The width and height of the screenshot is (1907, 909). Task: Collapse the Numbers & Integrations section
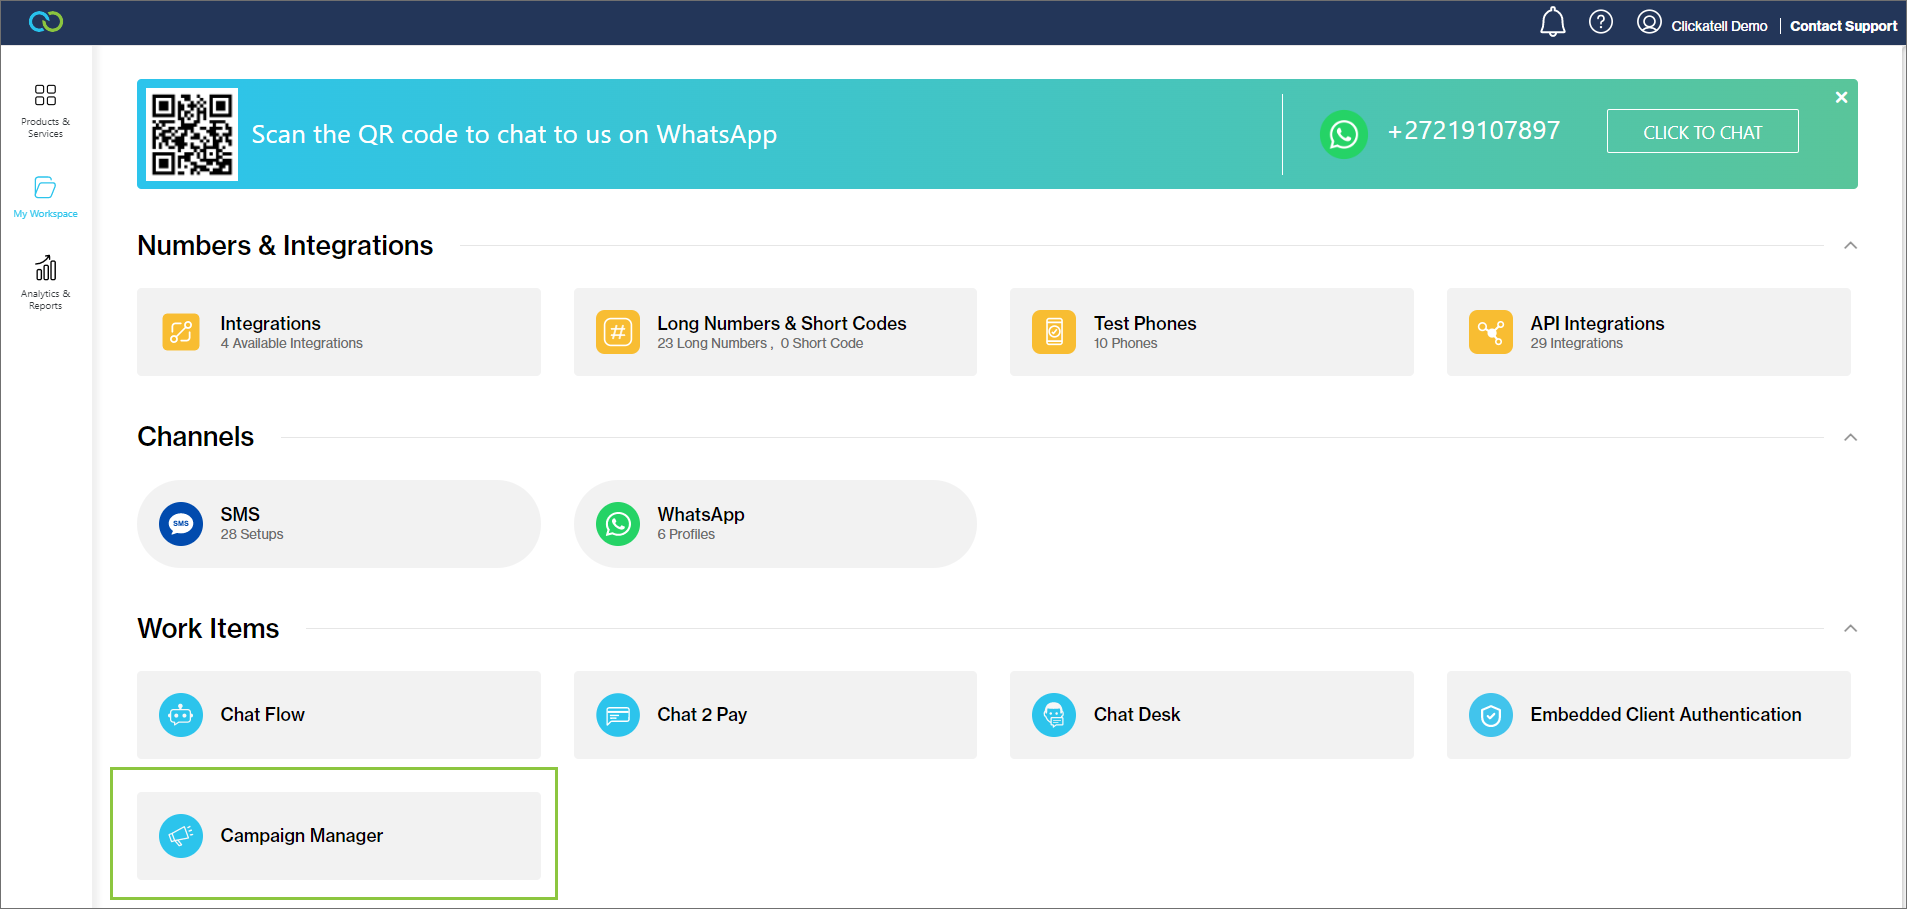(1850, 246)
